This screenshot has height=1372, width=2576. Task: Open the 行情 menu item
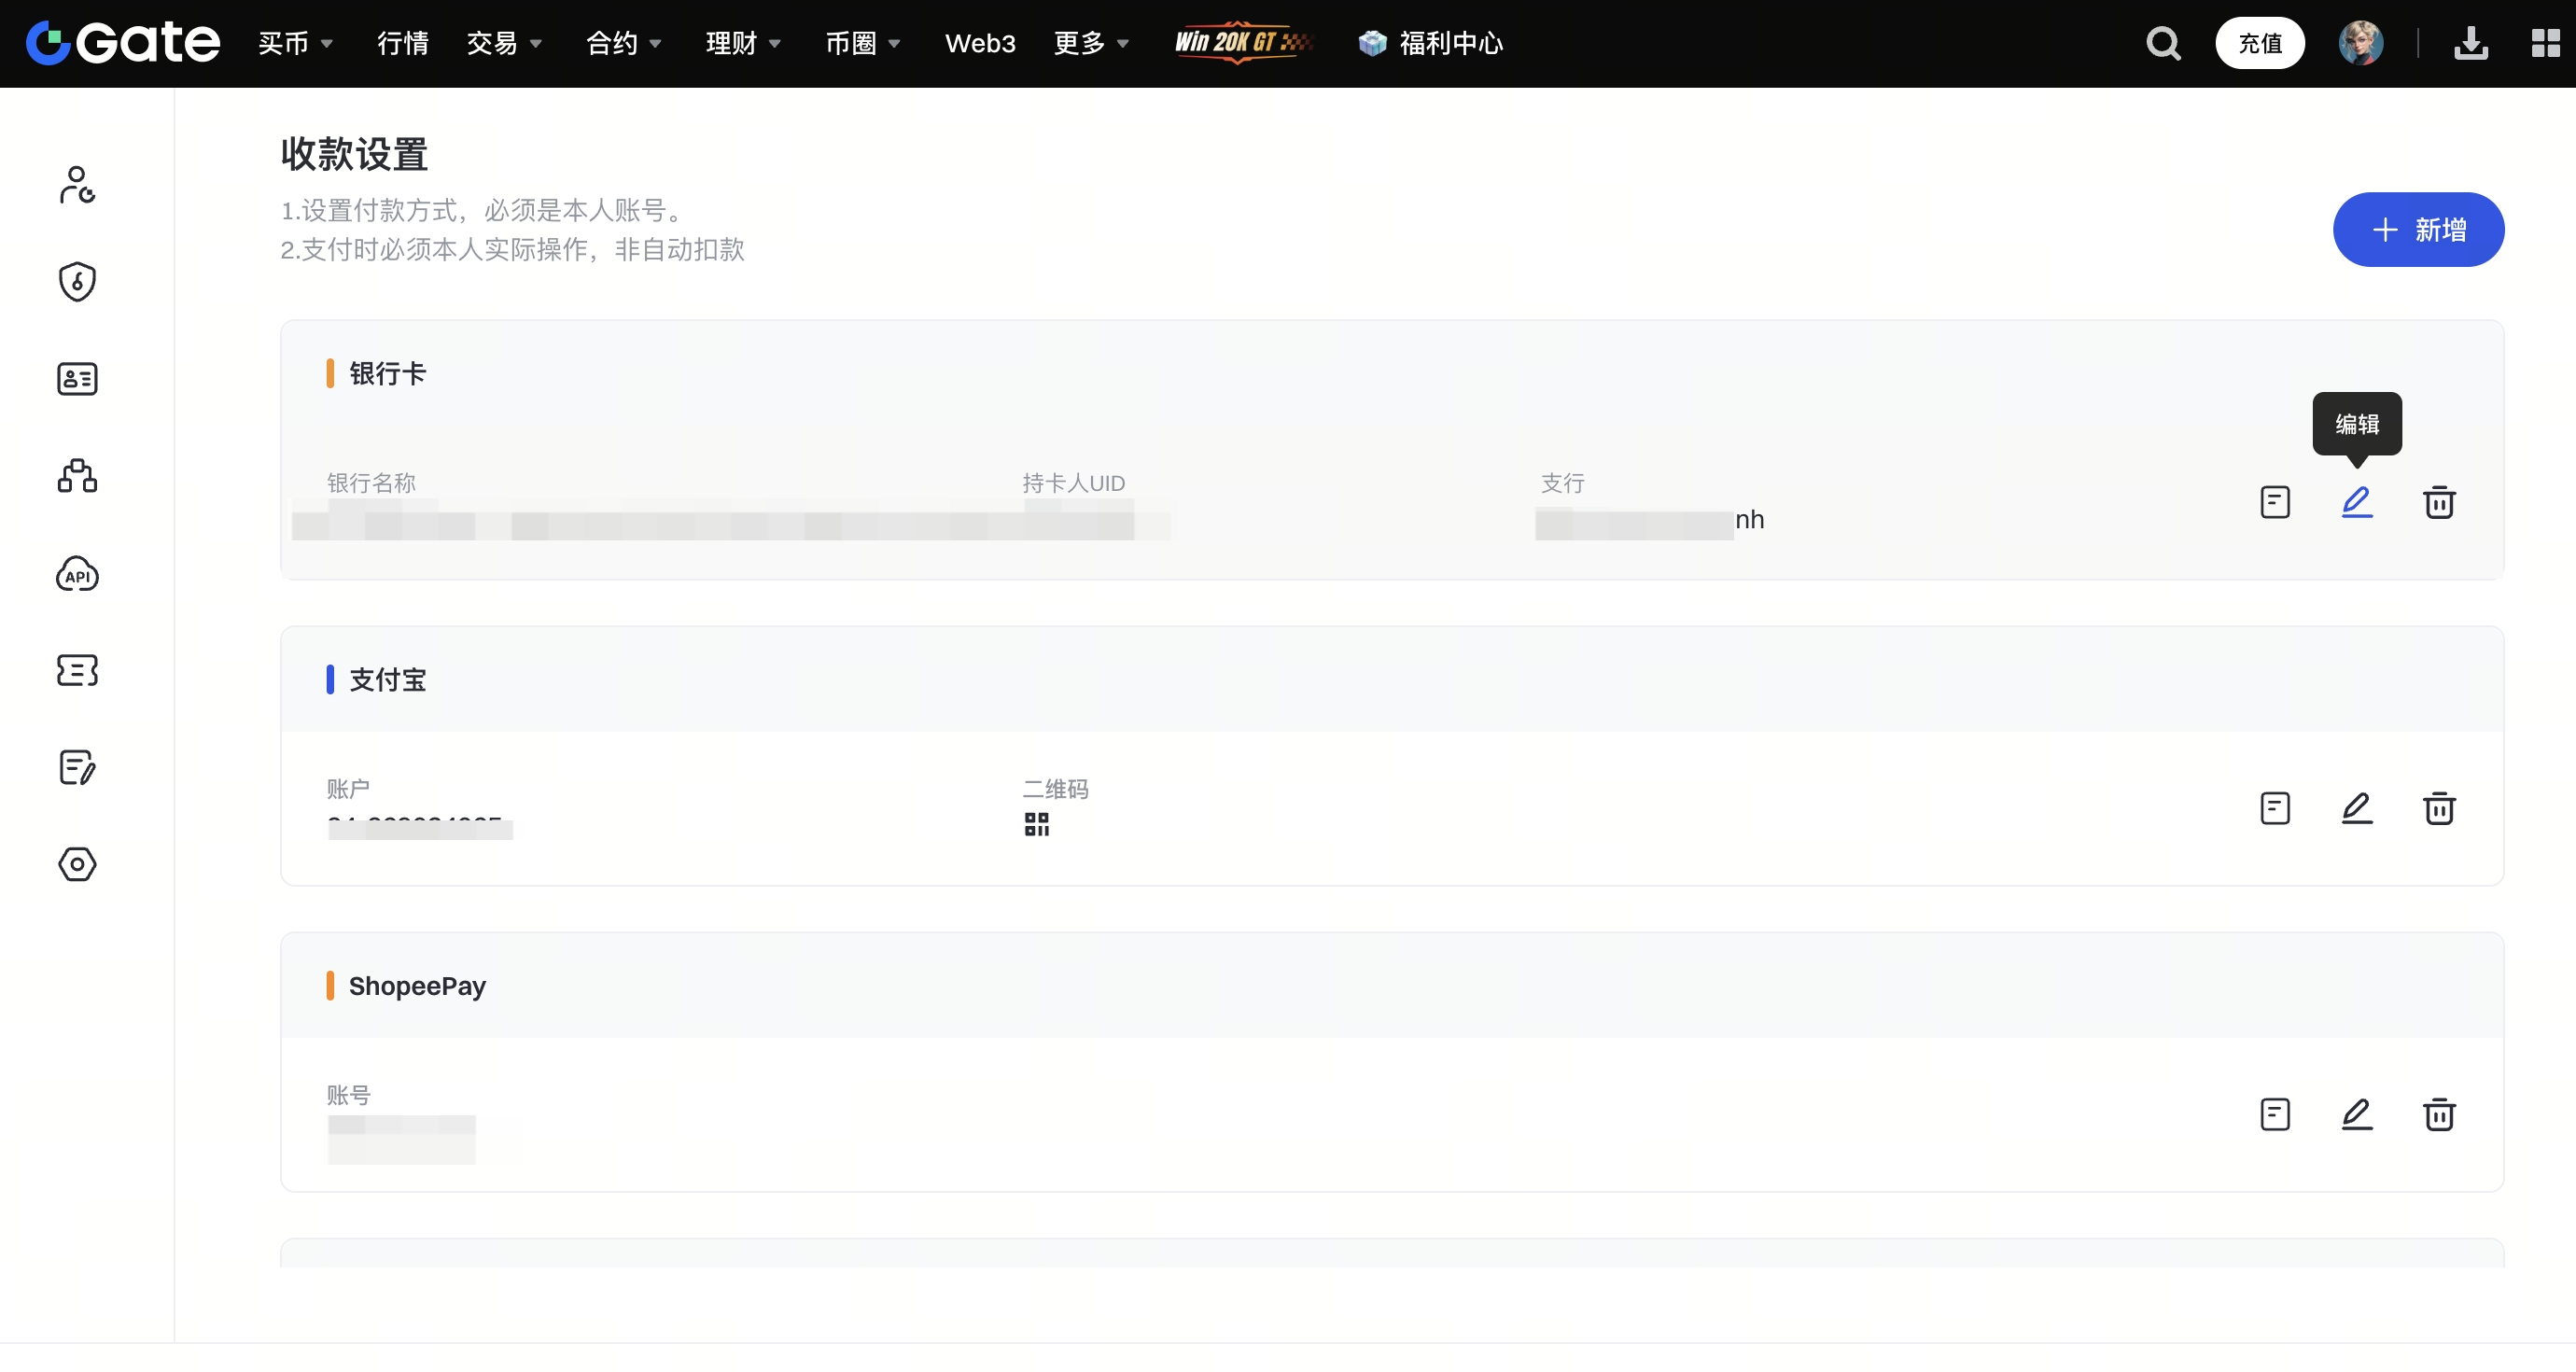[x=402, y=43]
